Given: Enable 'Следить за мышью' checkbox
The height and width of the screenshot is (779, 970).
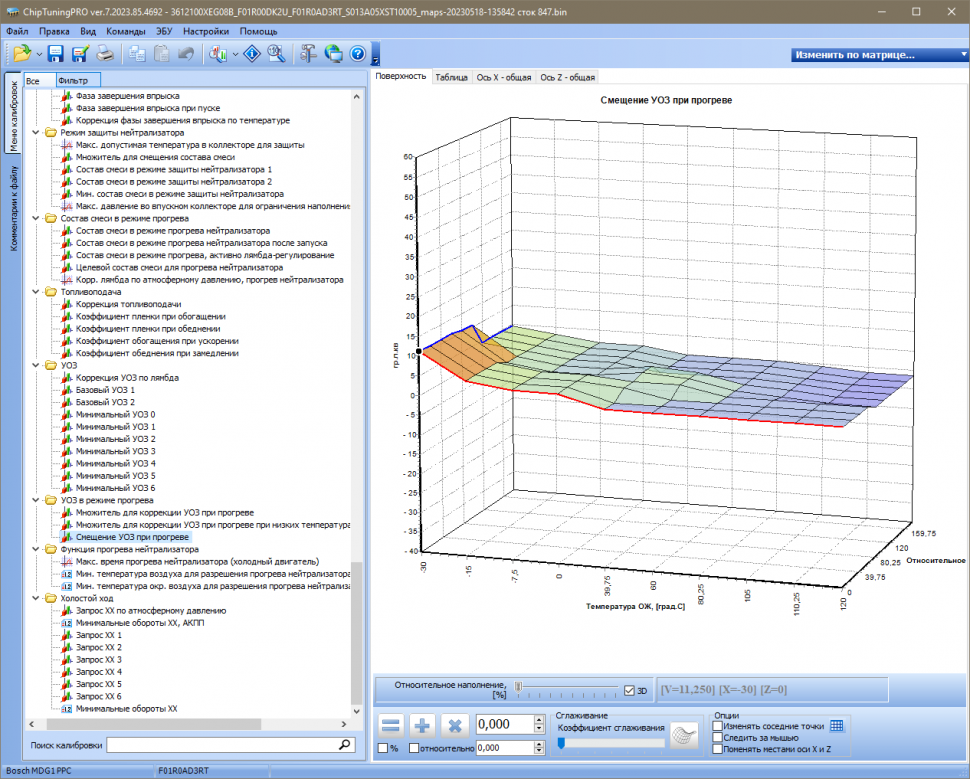Looking at the screenshot, I should click(x=717, y=738).
